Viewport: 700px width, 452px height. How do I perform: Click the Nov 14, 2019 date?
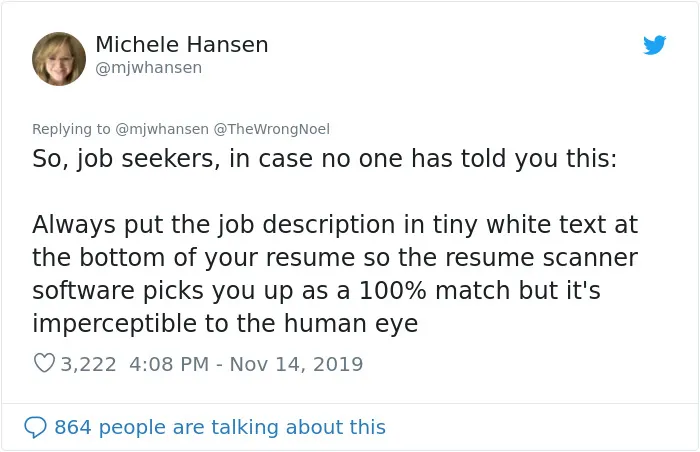[x=296, y=364]
